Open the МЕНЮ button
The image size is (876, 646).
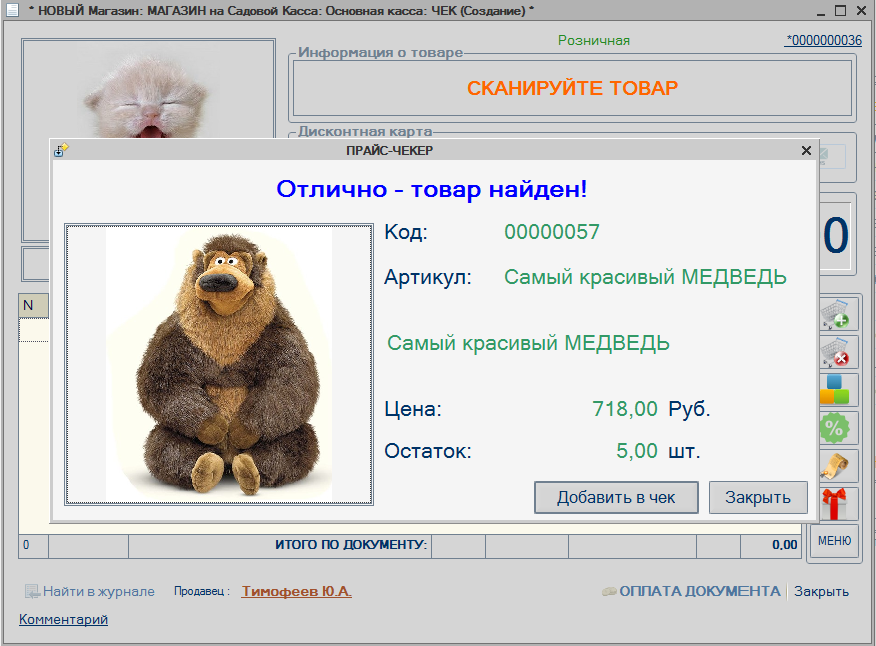coord(835,541)
